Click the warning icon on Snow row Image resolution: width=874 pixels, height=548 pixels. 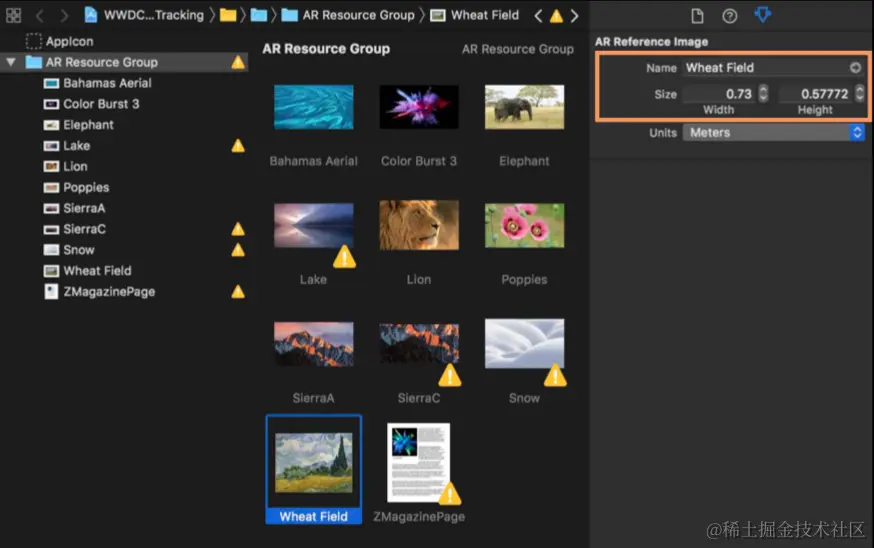(238, 250)
